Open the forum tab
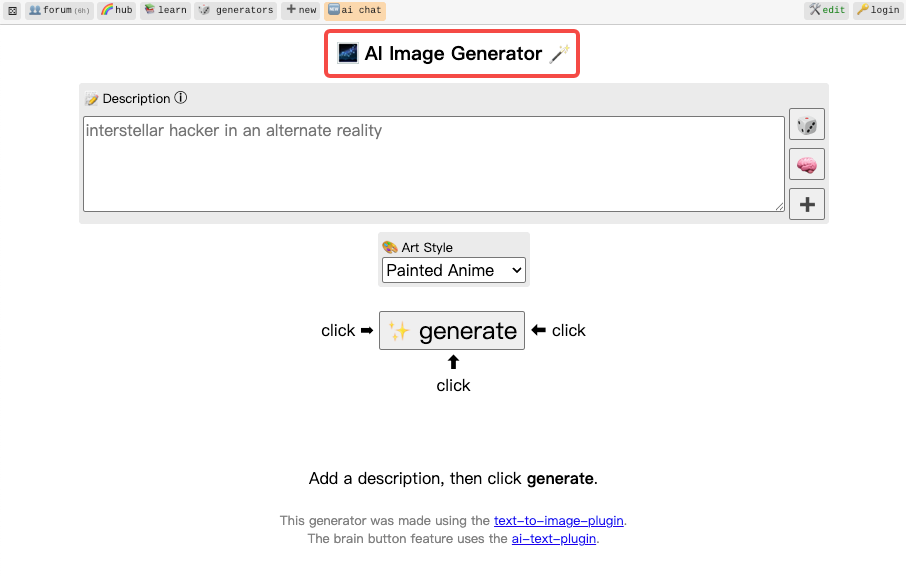This screenshot has width=906, height=576. tap(59, 10)
